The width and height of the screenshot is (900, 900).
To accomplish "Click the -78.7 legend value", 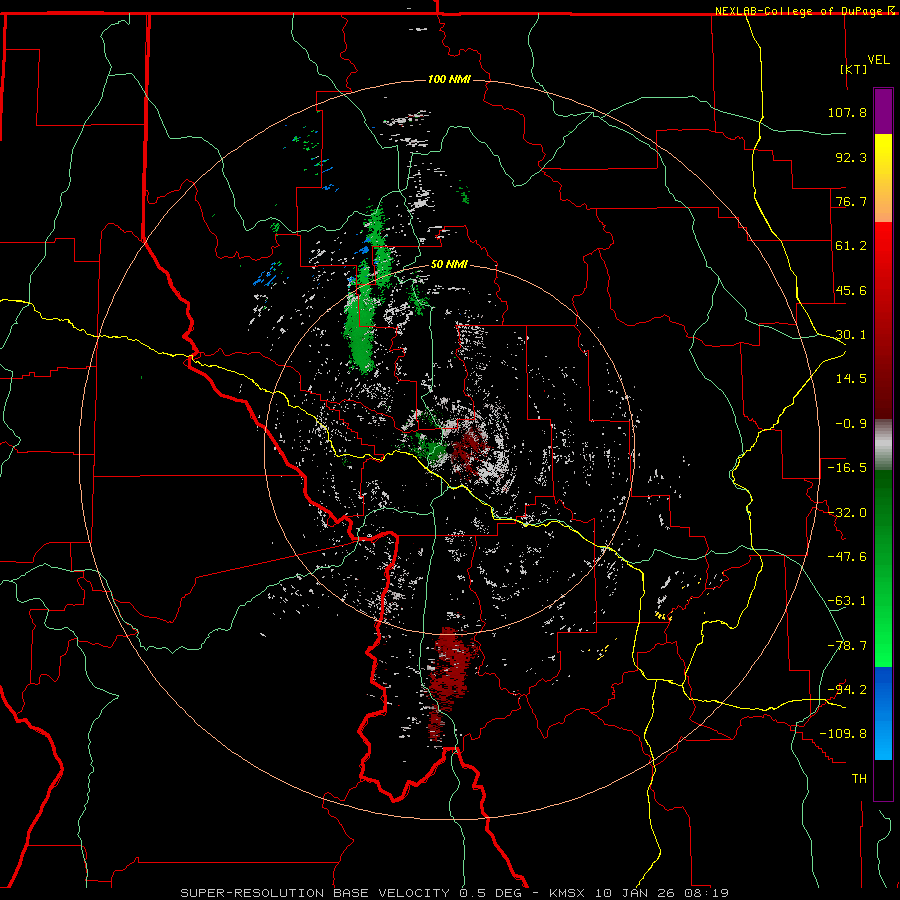I will 847,646.
